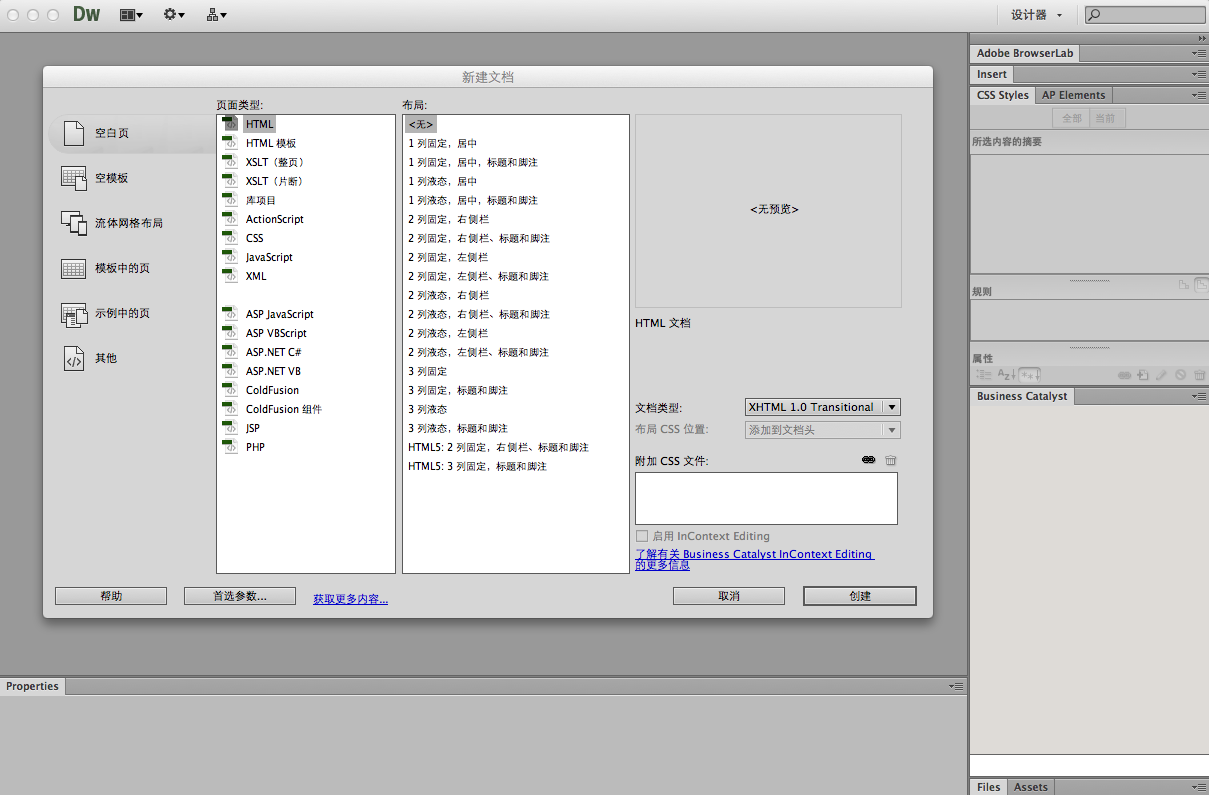Click the HTML page type icon
The width and height of the screenshot is (1209, 795).
[230, 124]
